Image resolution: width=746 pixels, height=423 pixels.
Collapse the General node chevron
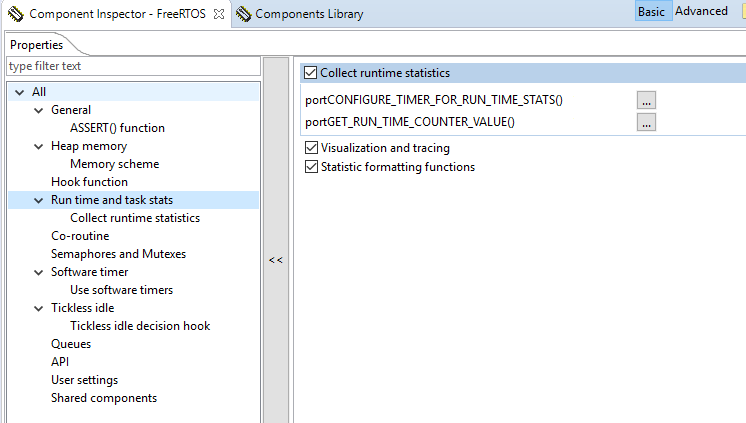39,110
